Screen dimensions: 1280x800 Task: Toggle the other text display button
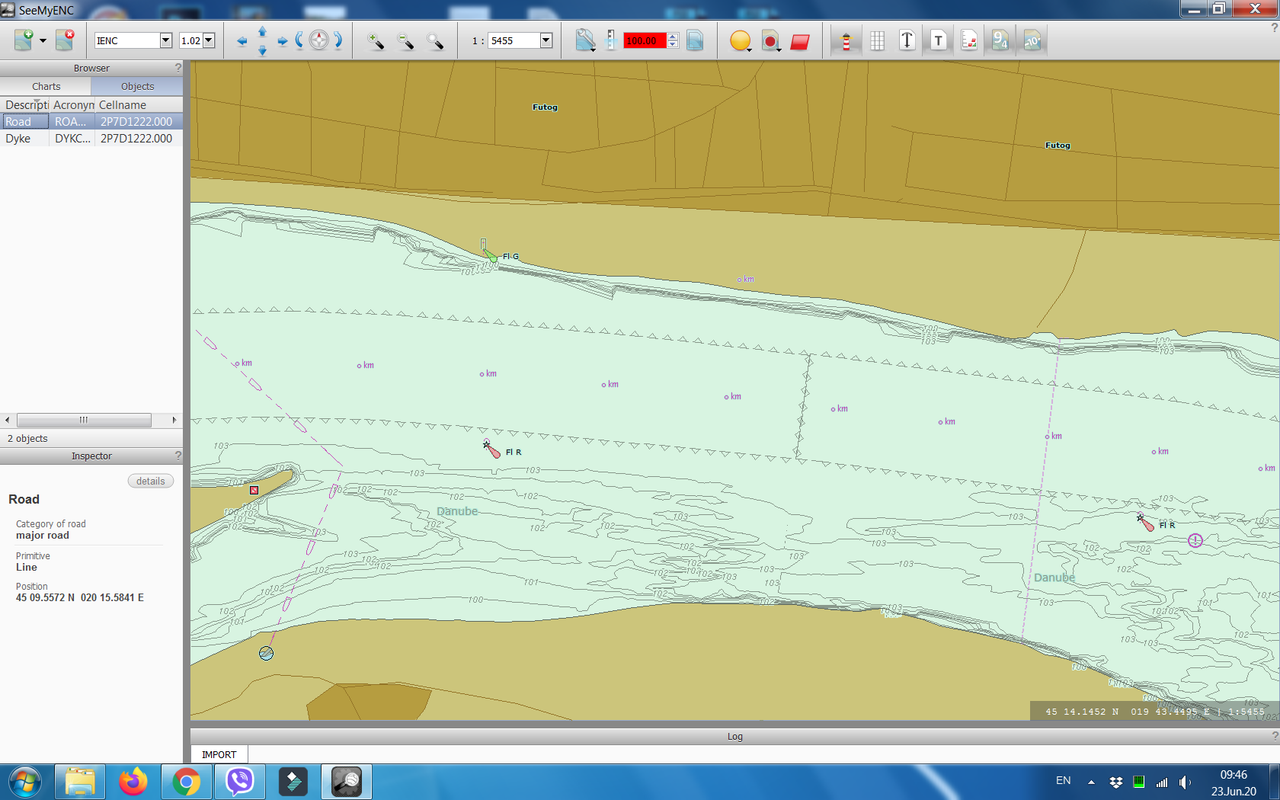[938, 41]
